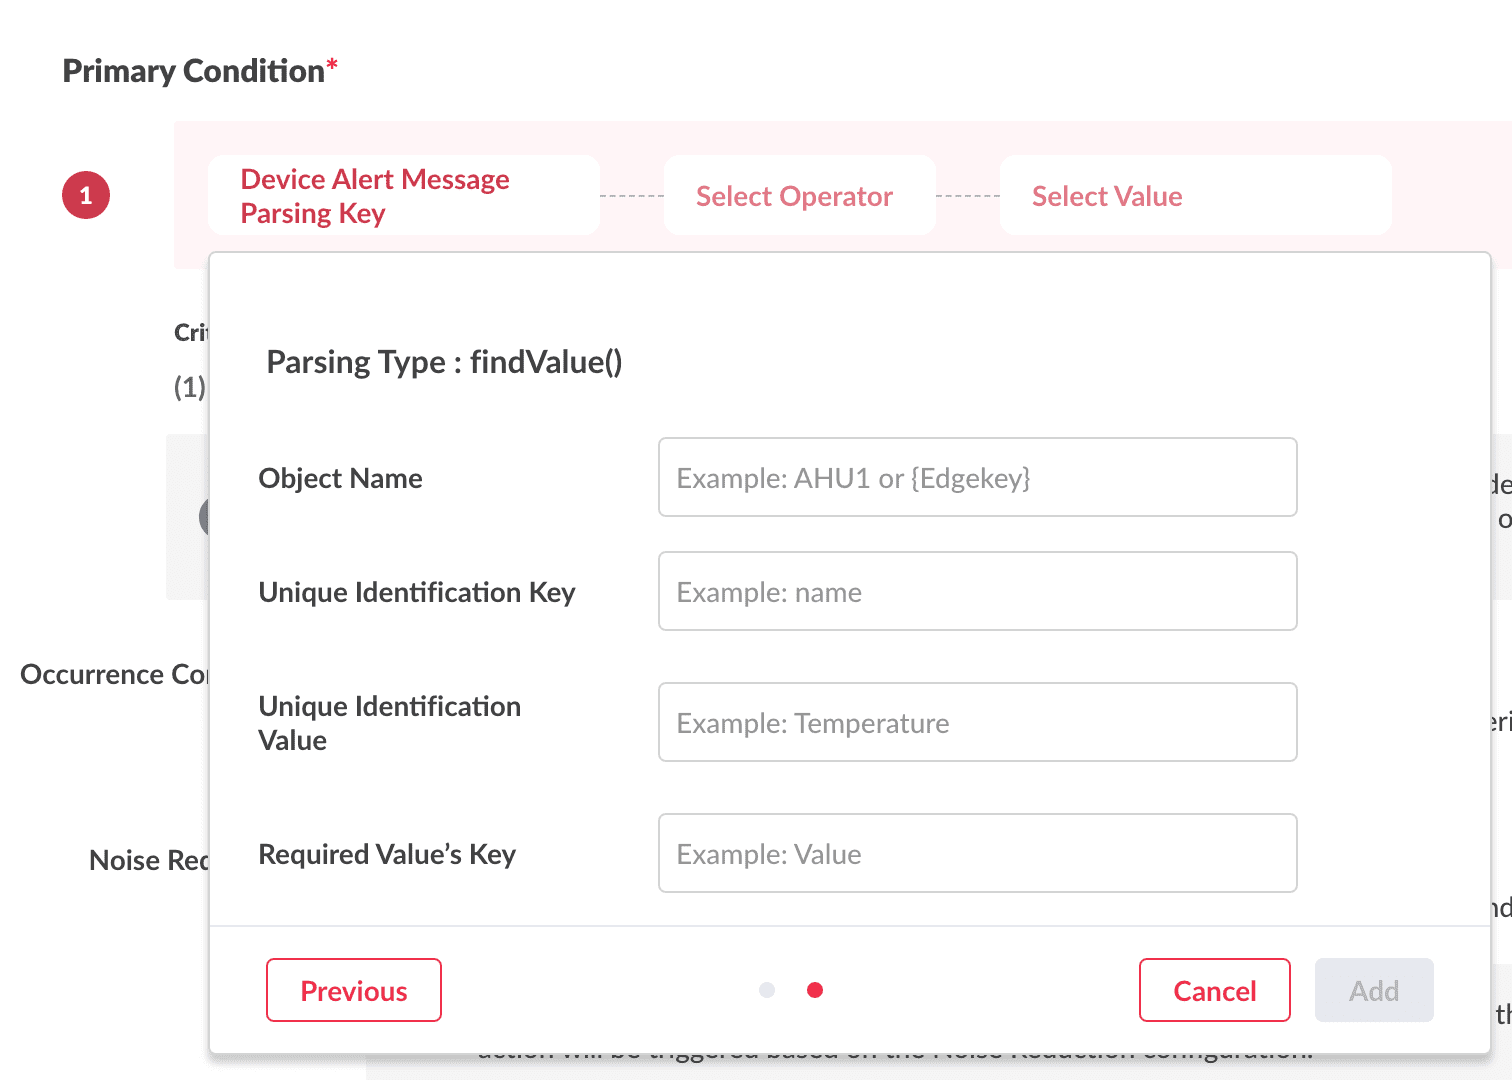Click the red condition number 1 badge

point(86,195)
